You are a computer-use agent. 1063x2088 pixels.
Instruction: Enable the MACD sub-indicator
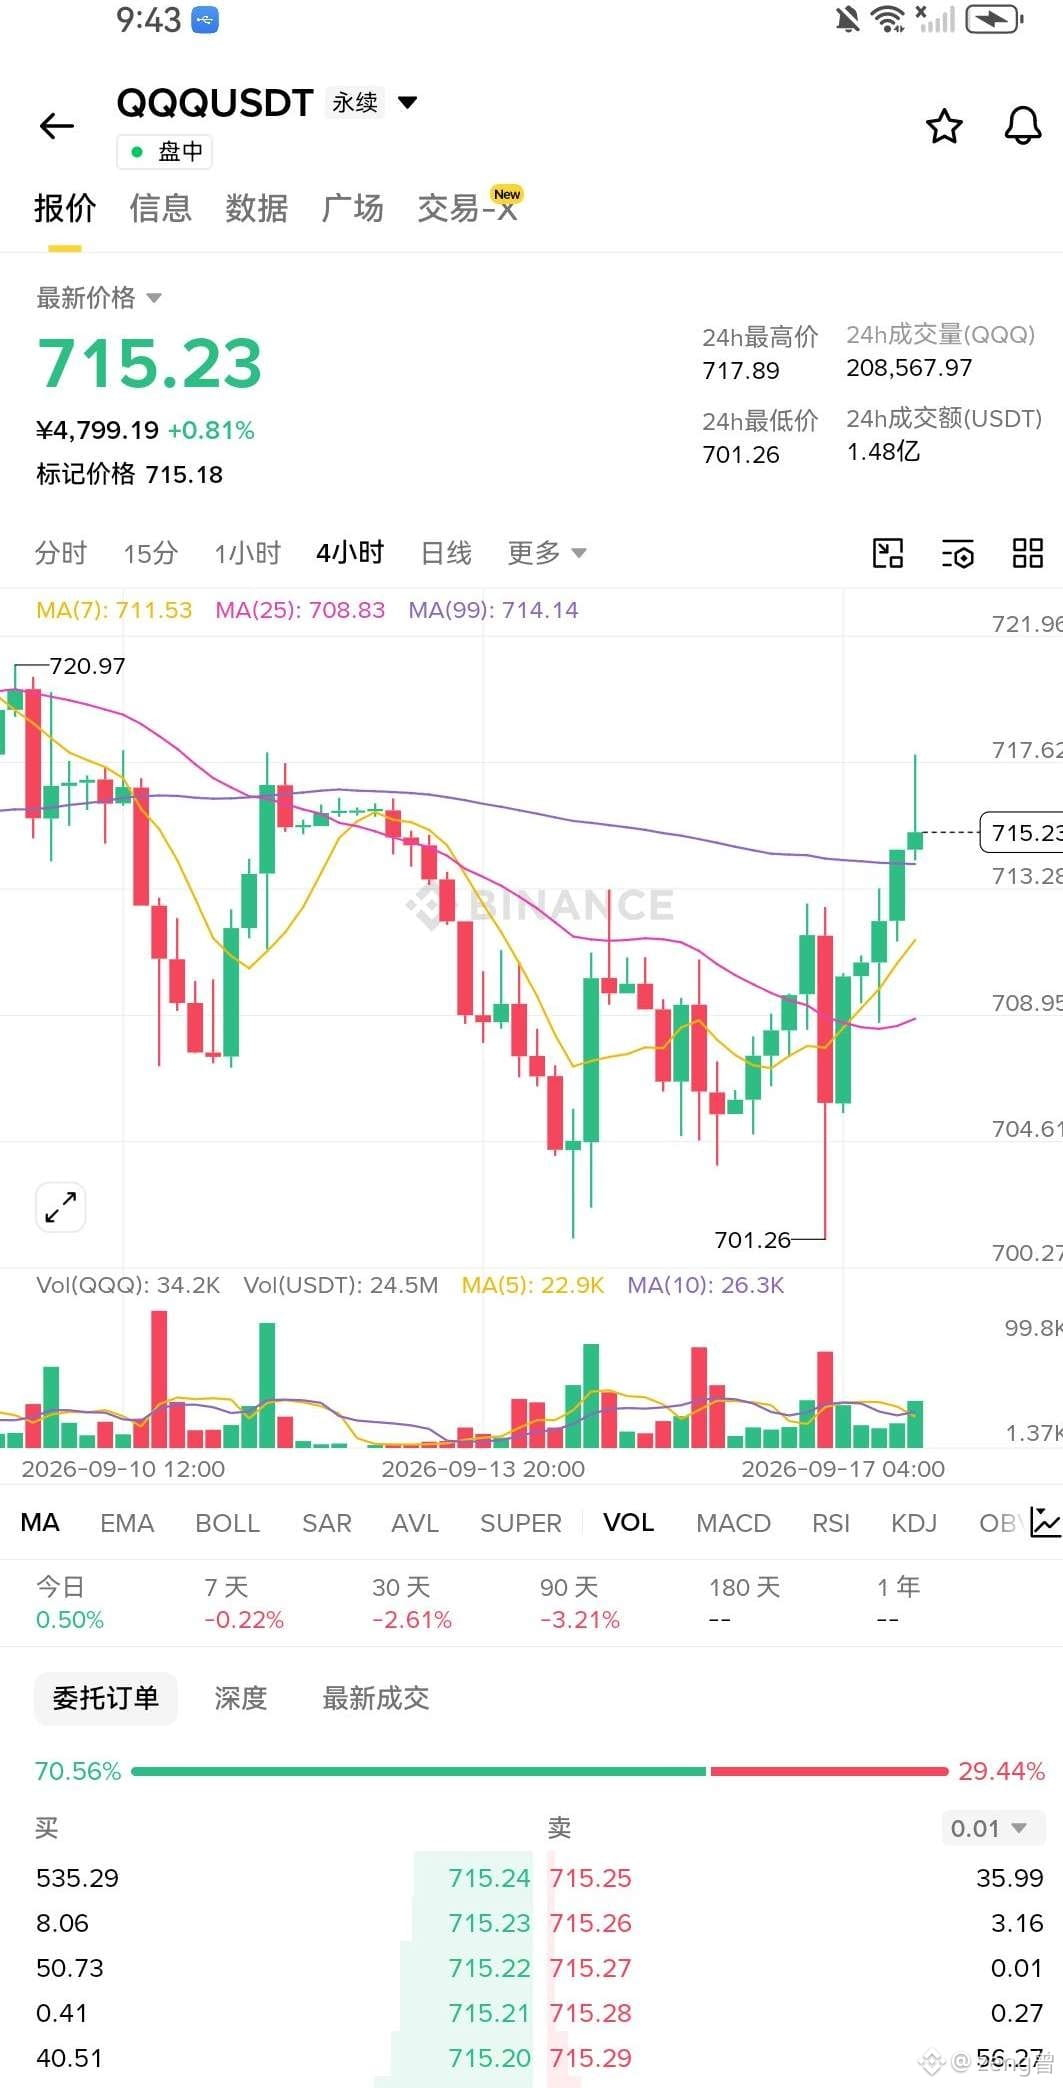(734, 1523)
